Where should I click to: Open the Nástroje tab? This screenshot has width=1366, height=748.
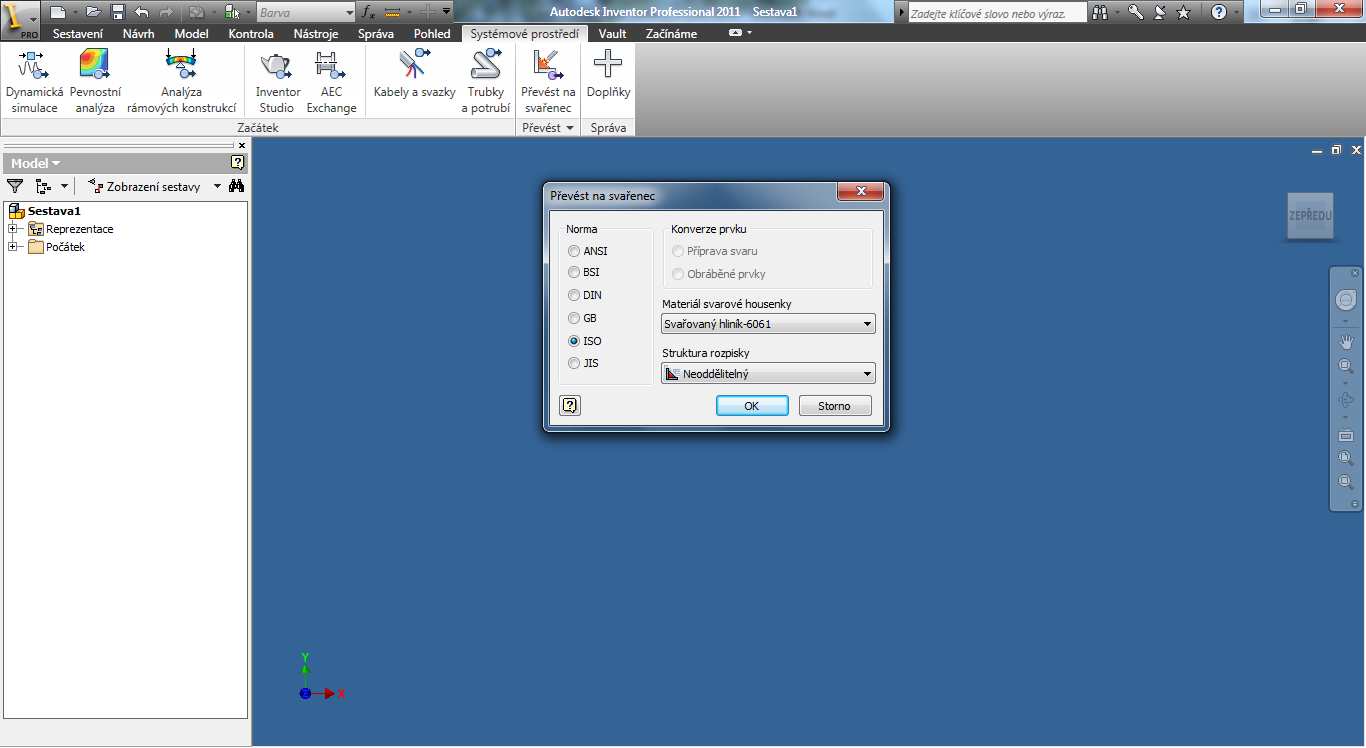[x=316, y=33]
